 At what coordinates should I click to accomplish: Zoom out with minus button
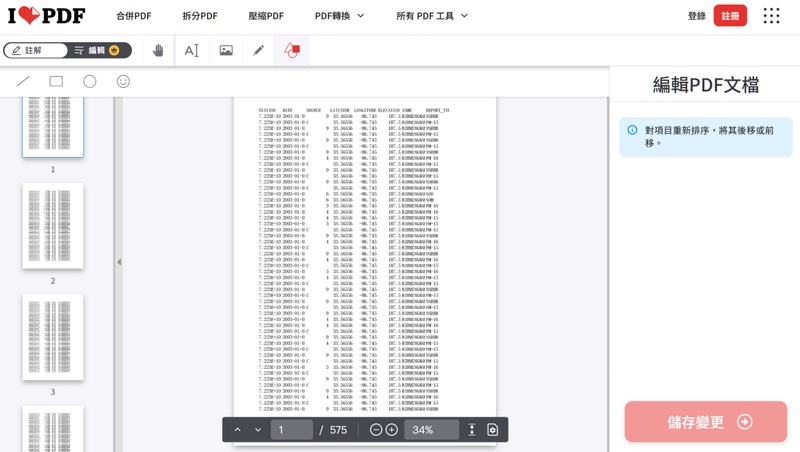click(376, 430)
